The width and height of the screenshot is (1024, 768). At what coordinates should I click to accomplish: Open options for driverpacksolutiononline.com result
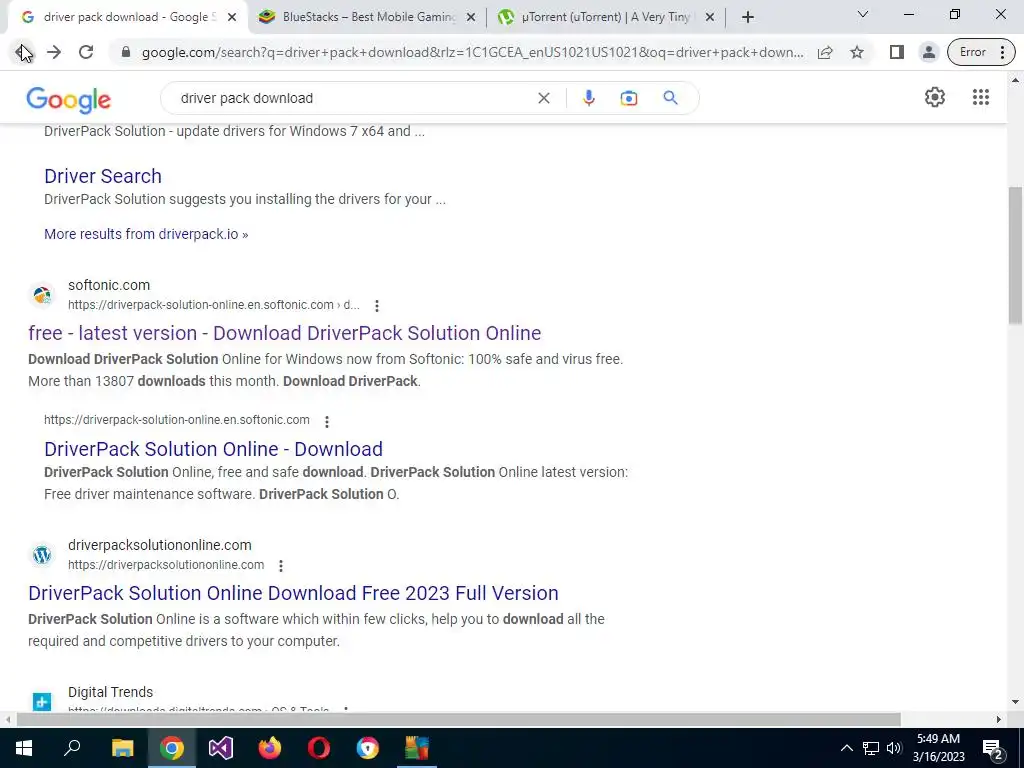click(281, 566)
